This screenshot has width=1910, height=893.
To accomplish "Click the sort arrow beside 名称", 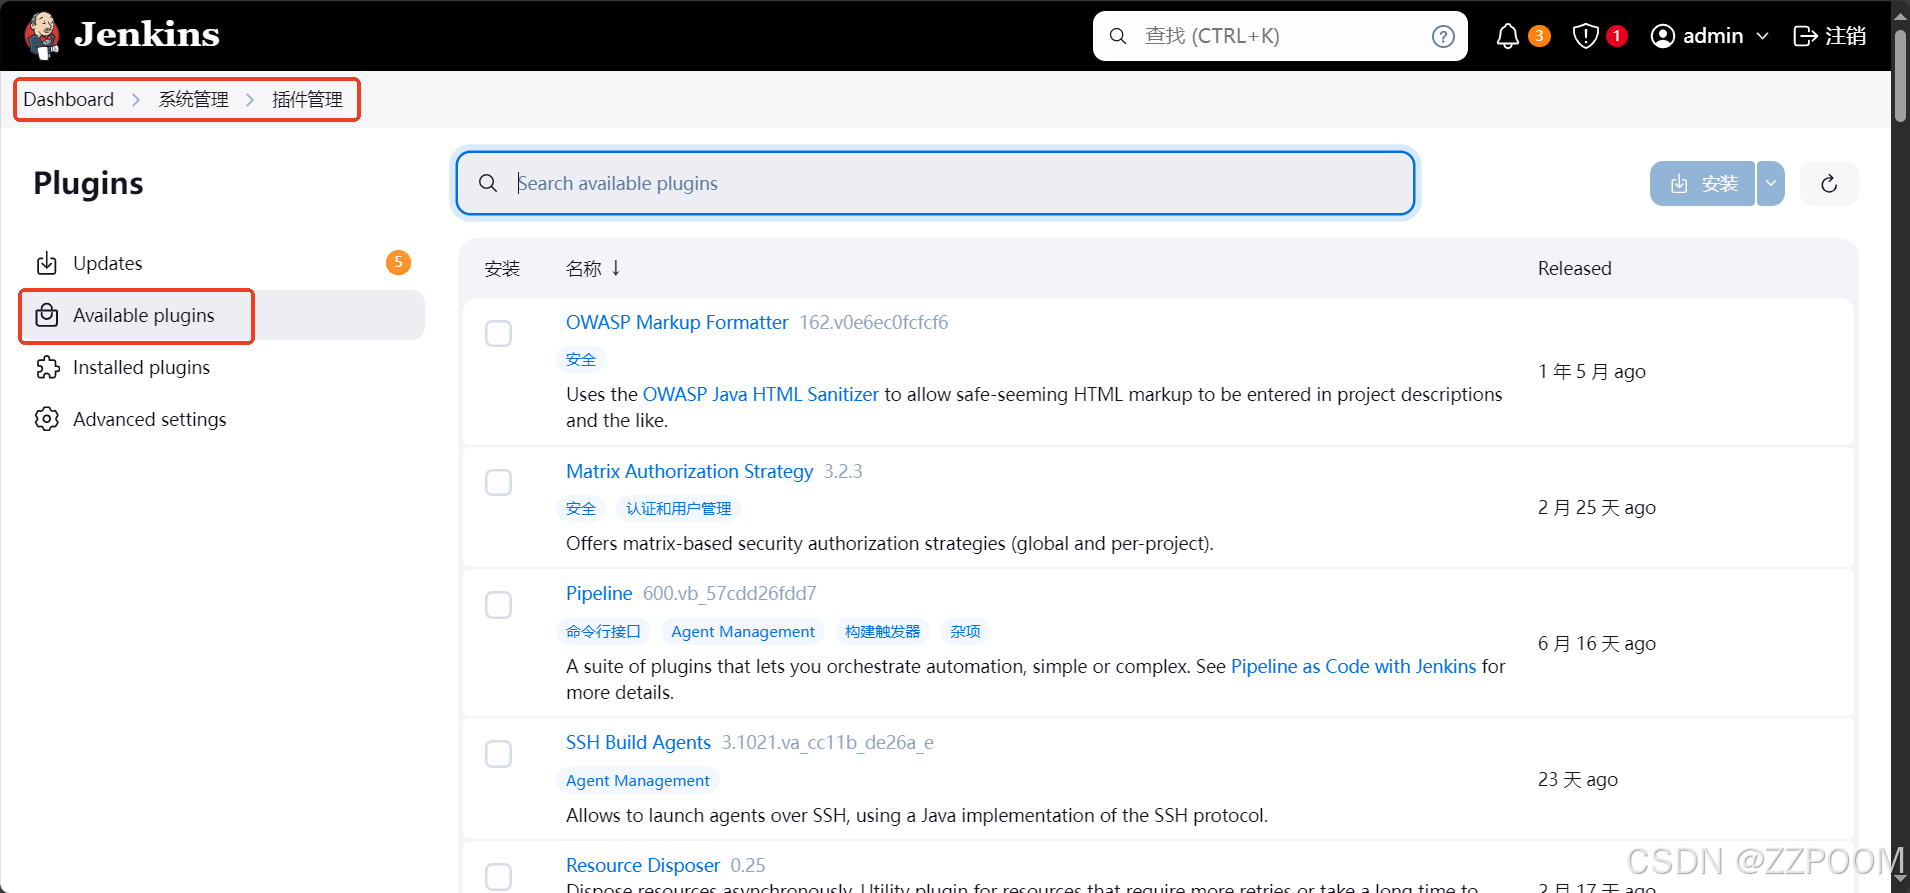I will (x=616, y=268).
